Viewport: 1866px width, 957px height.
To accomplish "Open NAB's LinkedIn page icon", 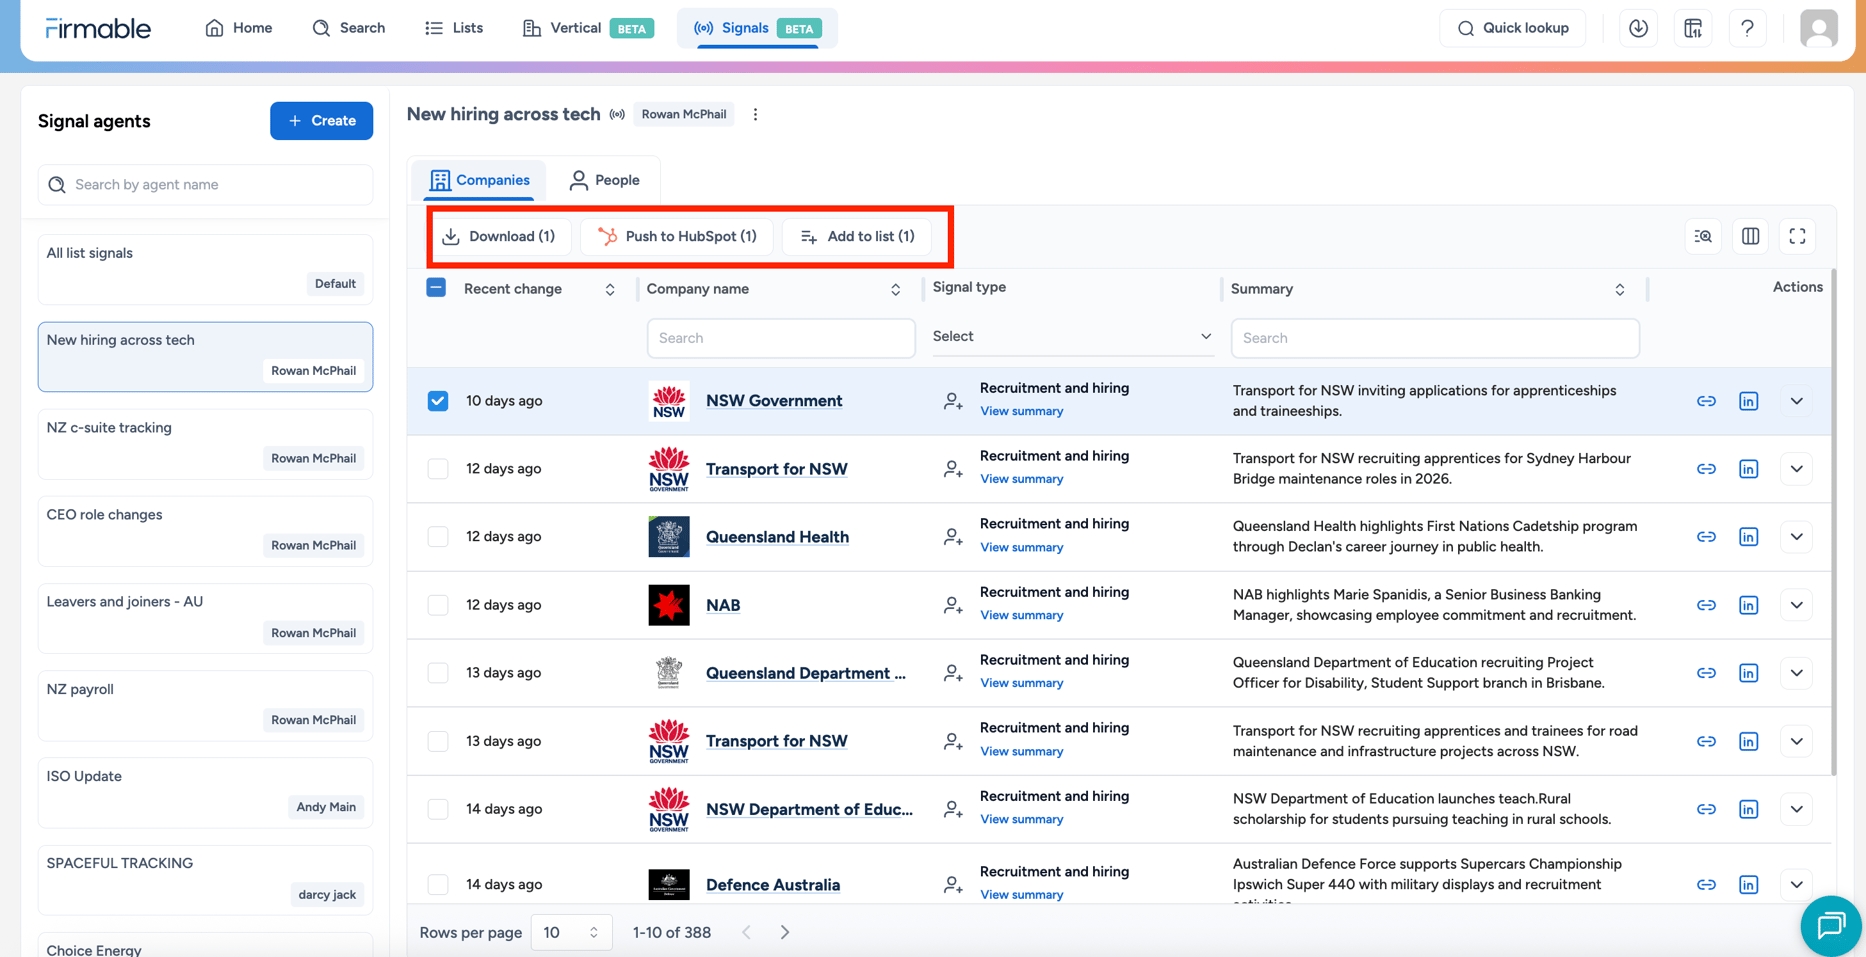I will pyautogui.click(x=1748, y=605).
